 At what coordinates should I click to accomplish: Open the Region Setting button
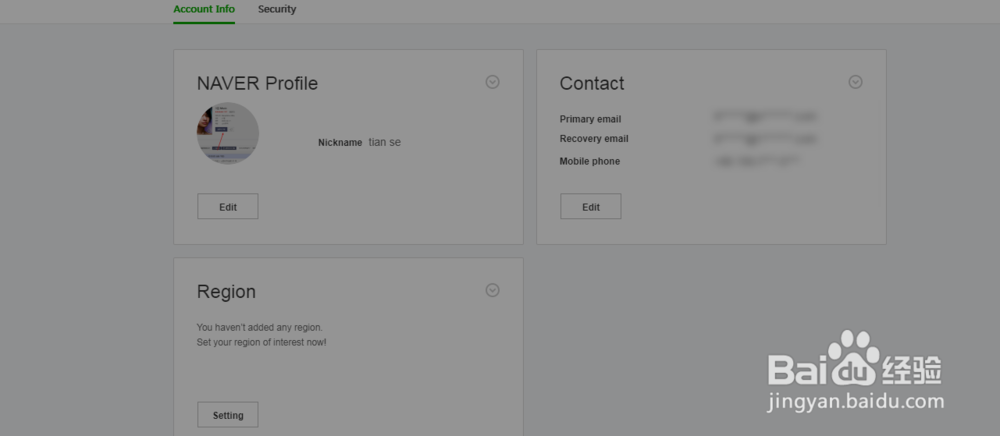tap(228, 414)
